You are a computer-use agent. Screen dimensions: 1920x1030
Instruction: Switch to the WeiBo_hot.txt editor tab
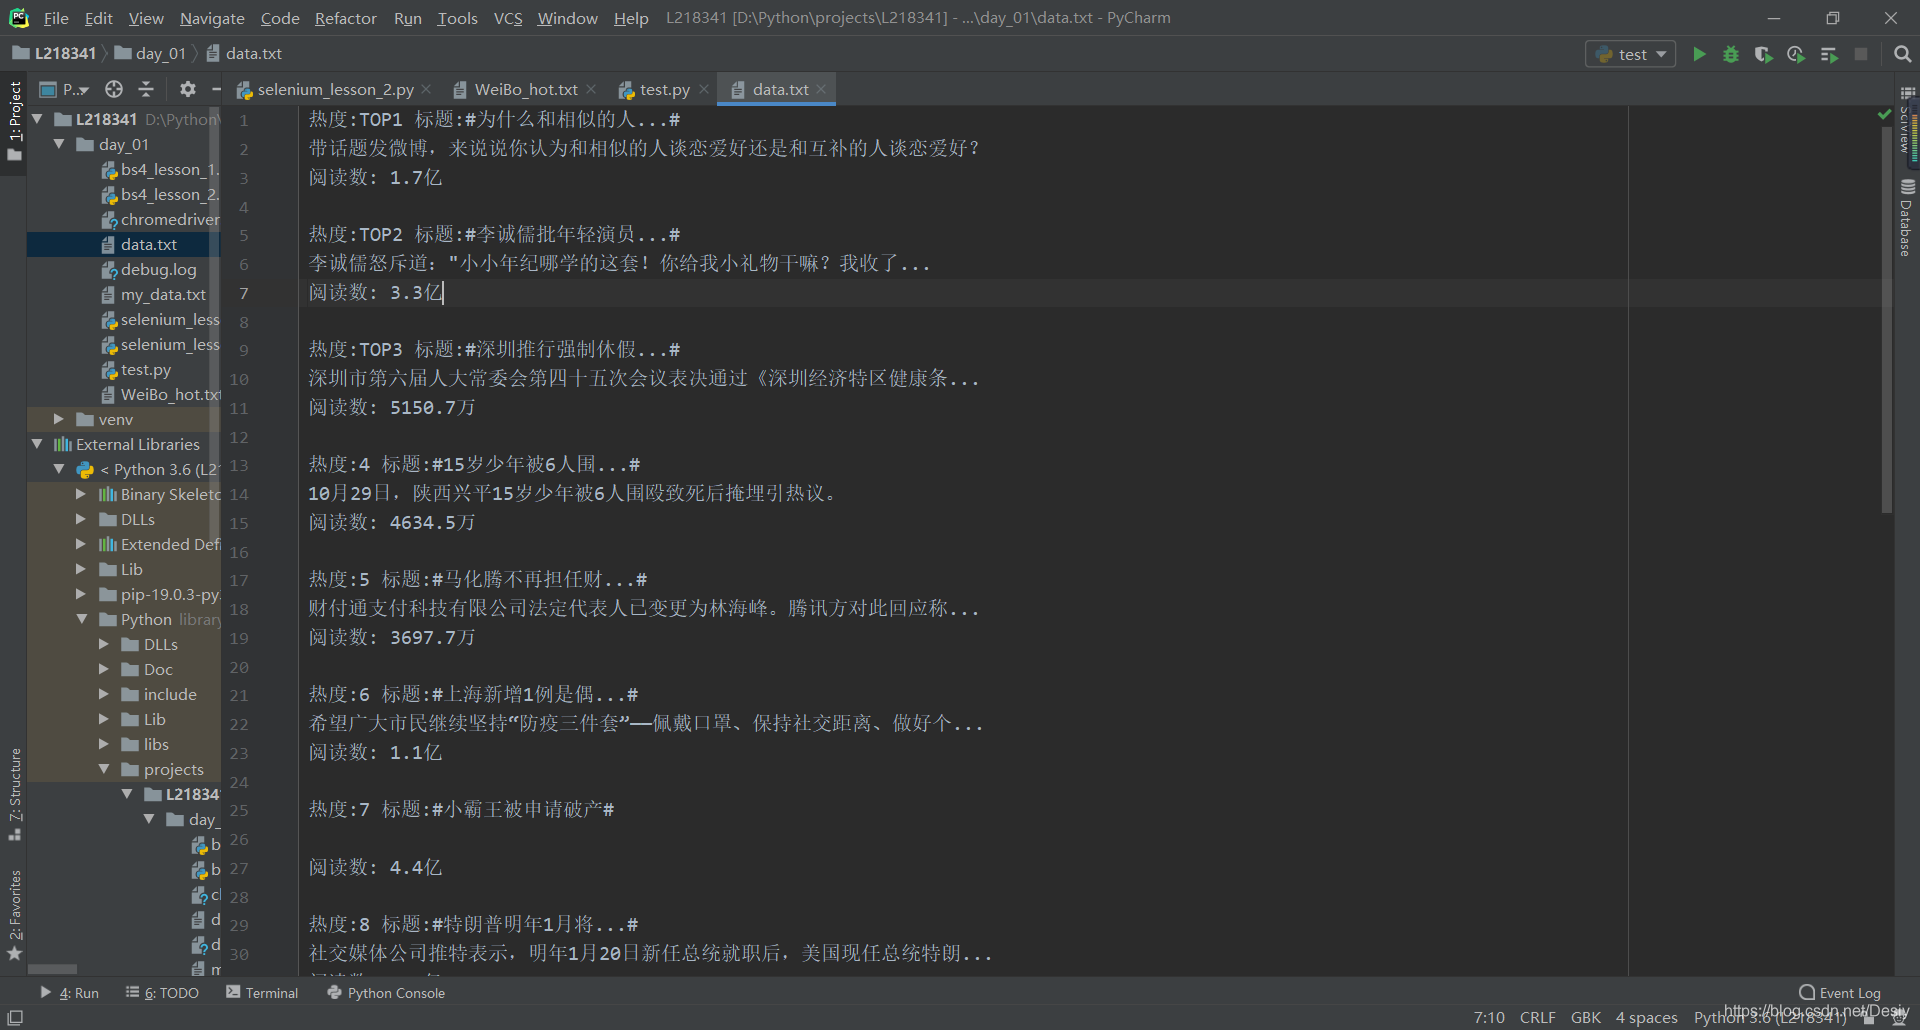click(524, 89)
